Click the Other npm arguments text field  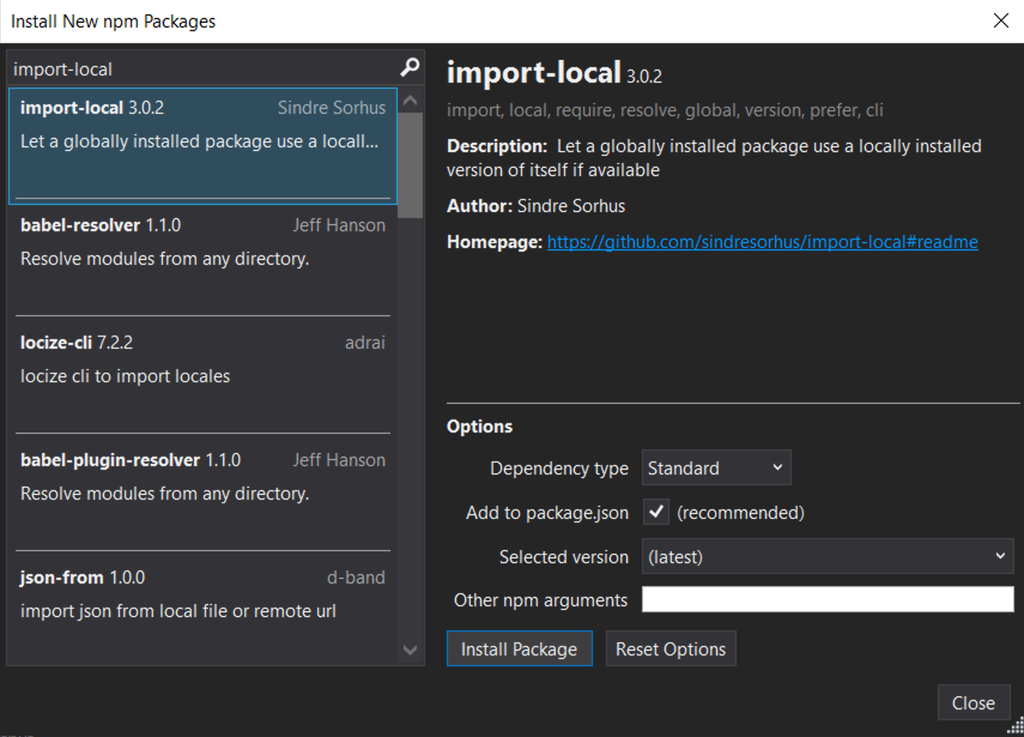tap(827, 599)
